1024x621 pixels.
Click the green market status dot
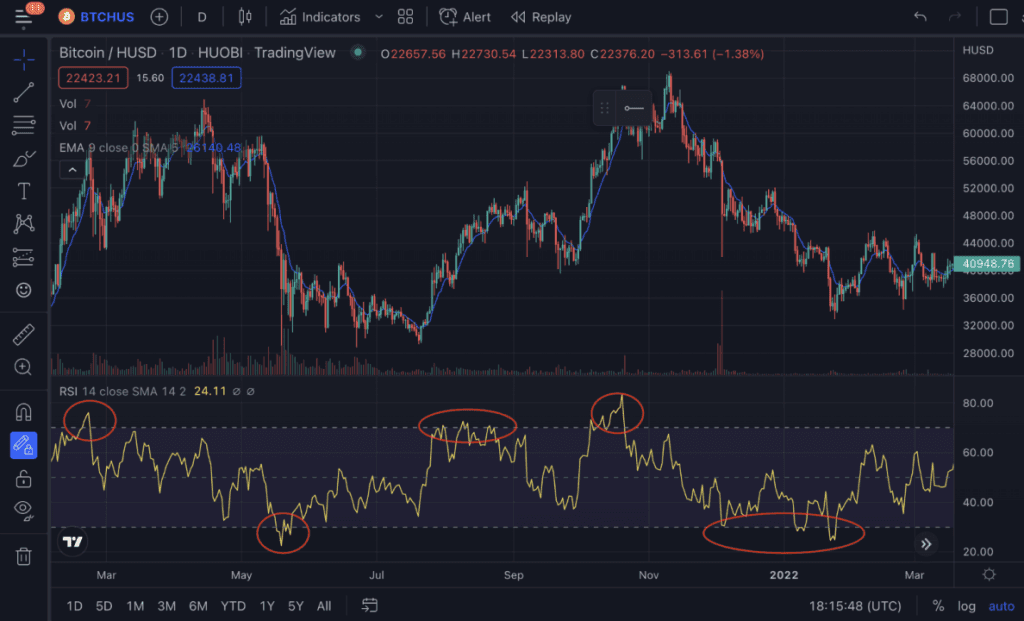pos(358,52)
